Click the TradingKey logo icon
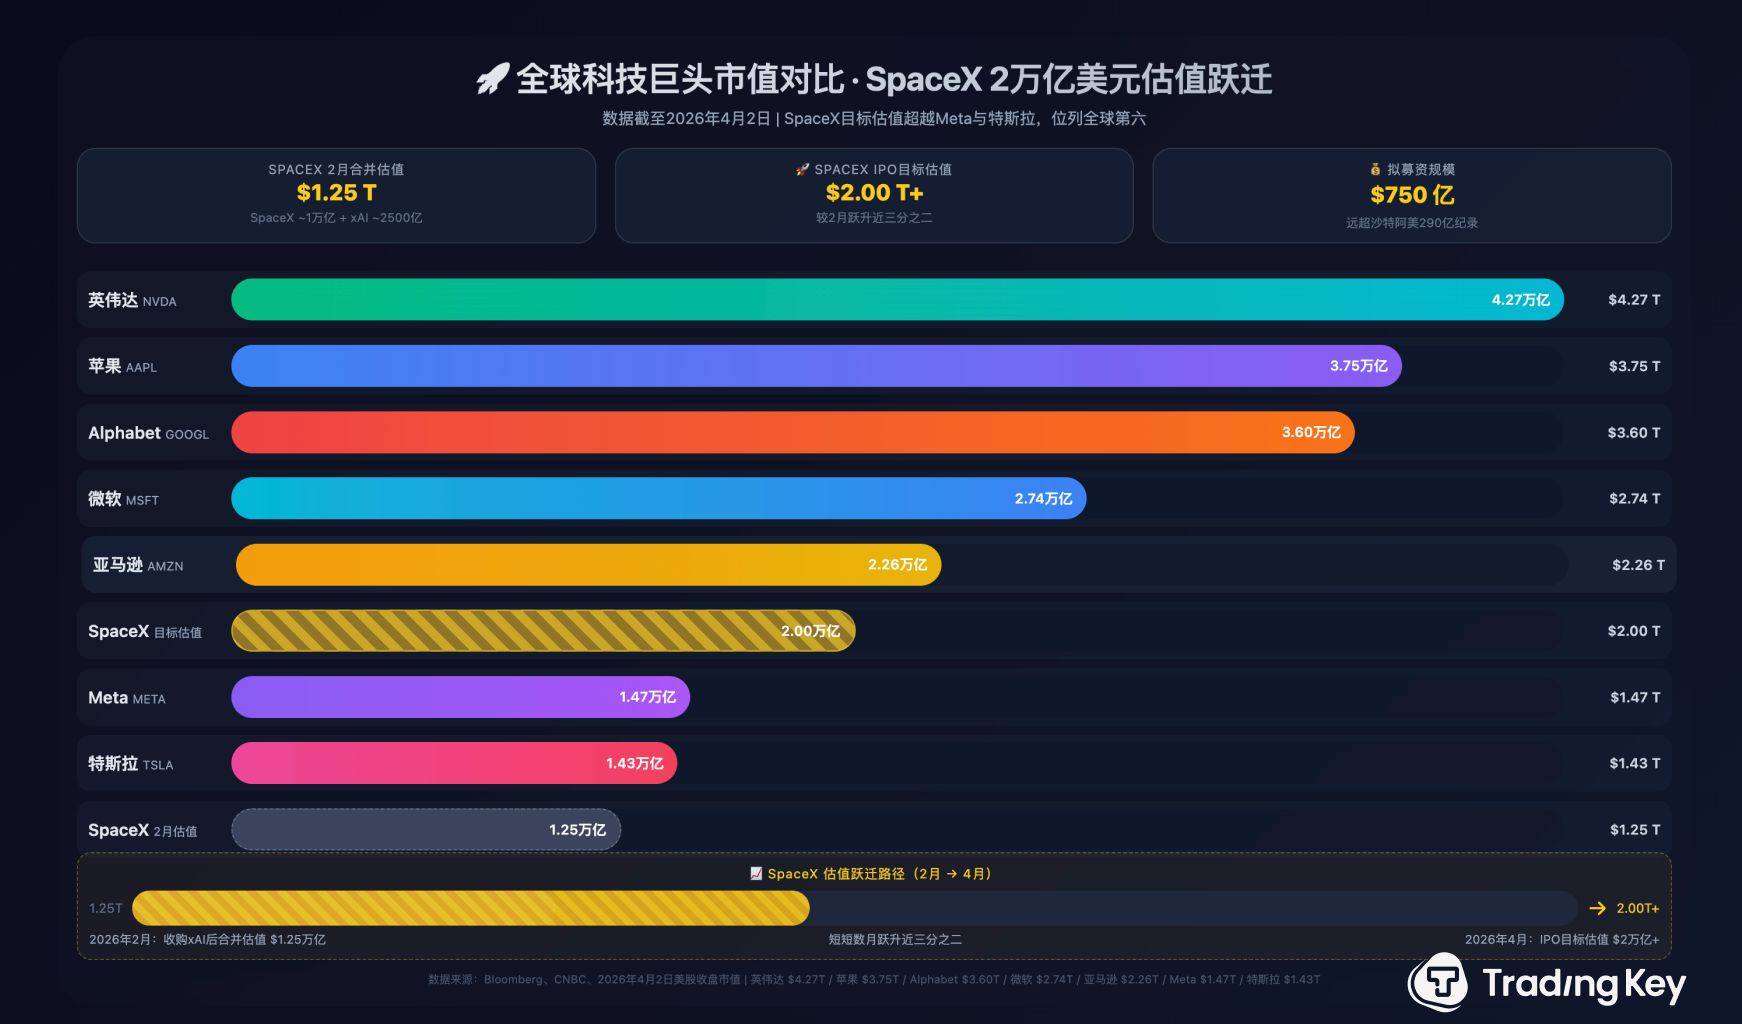 coord(1438,983)
